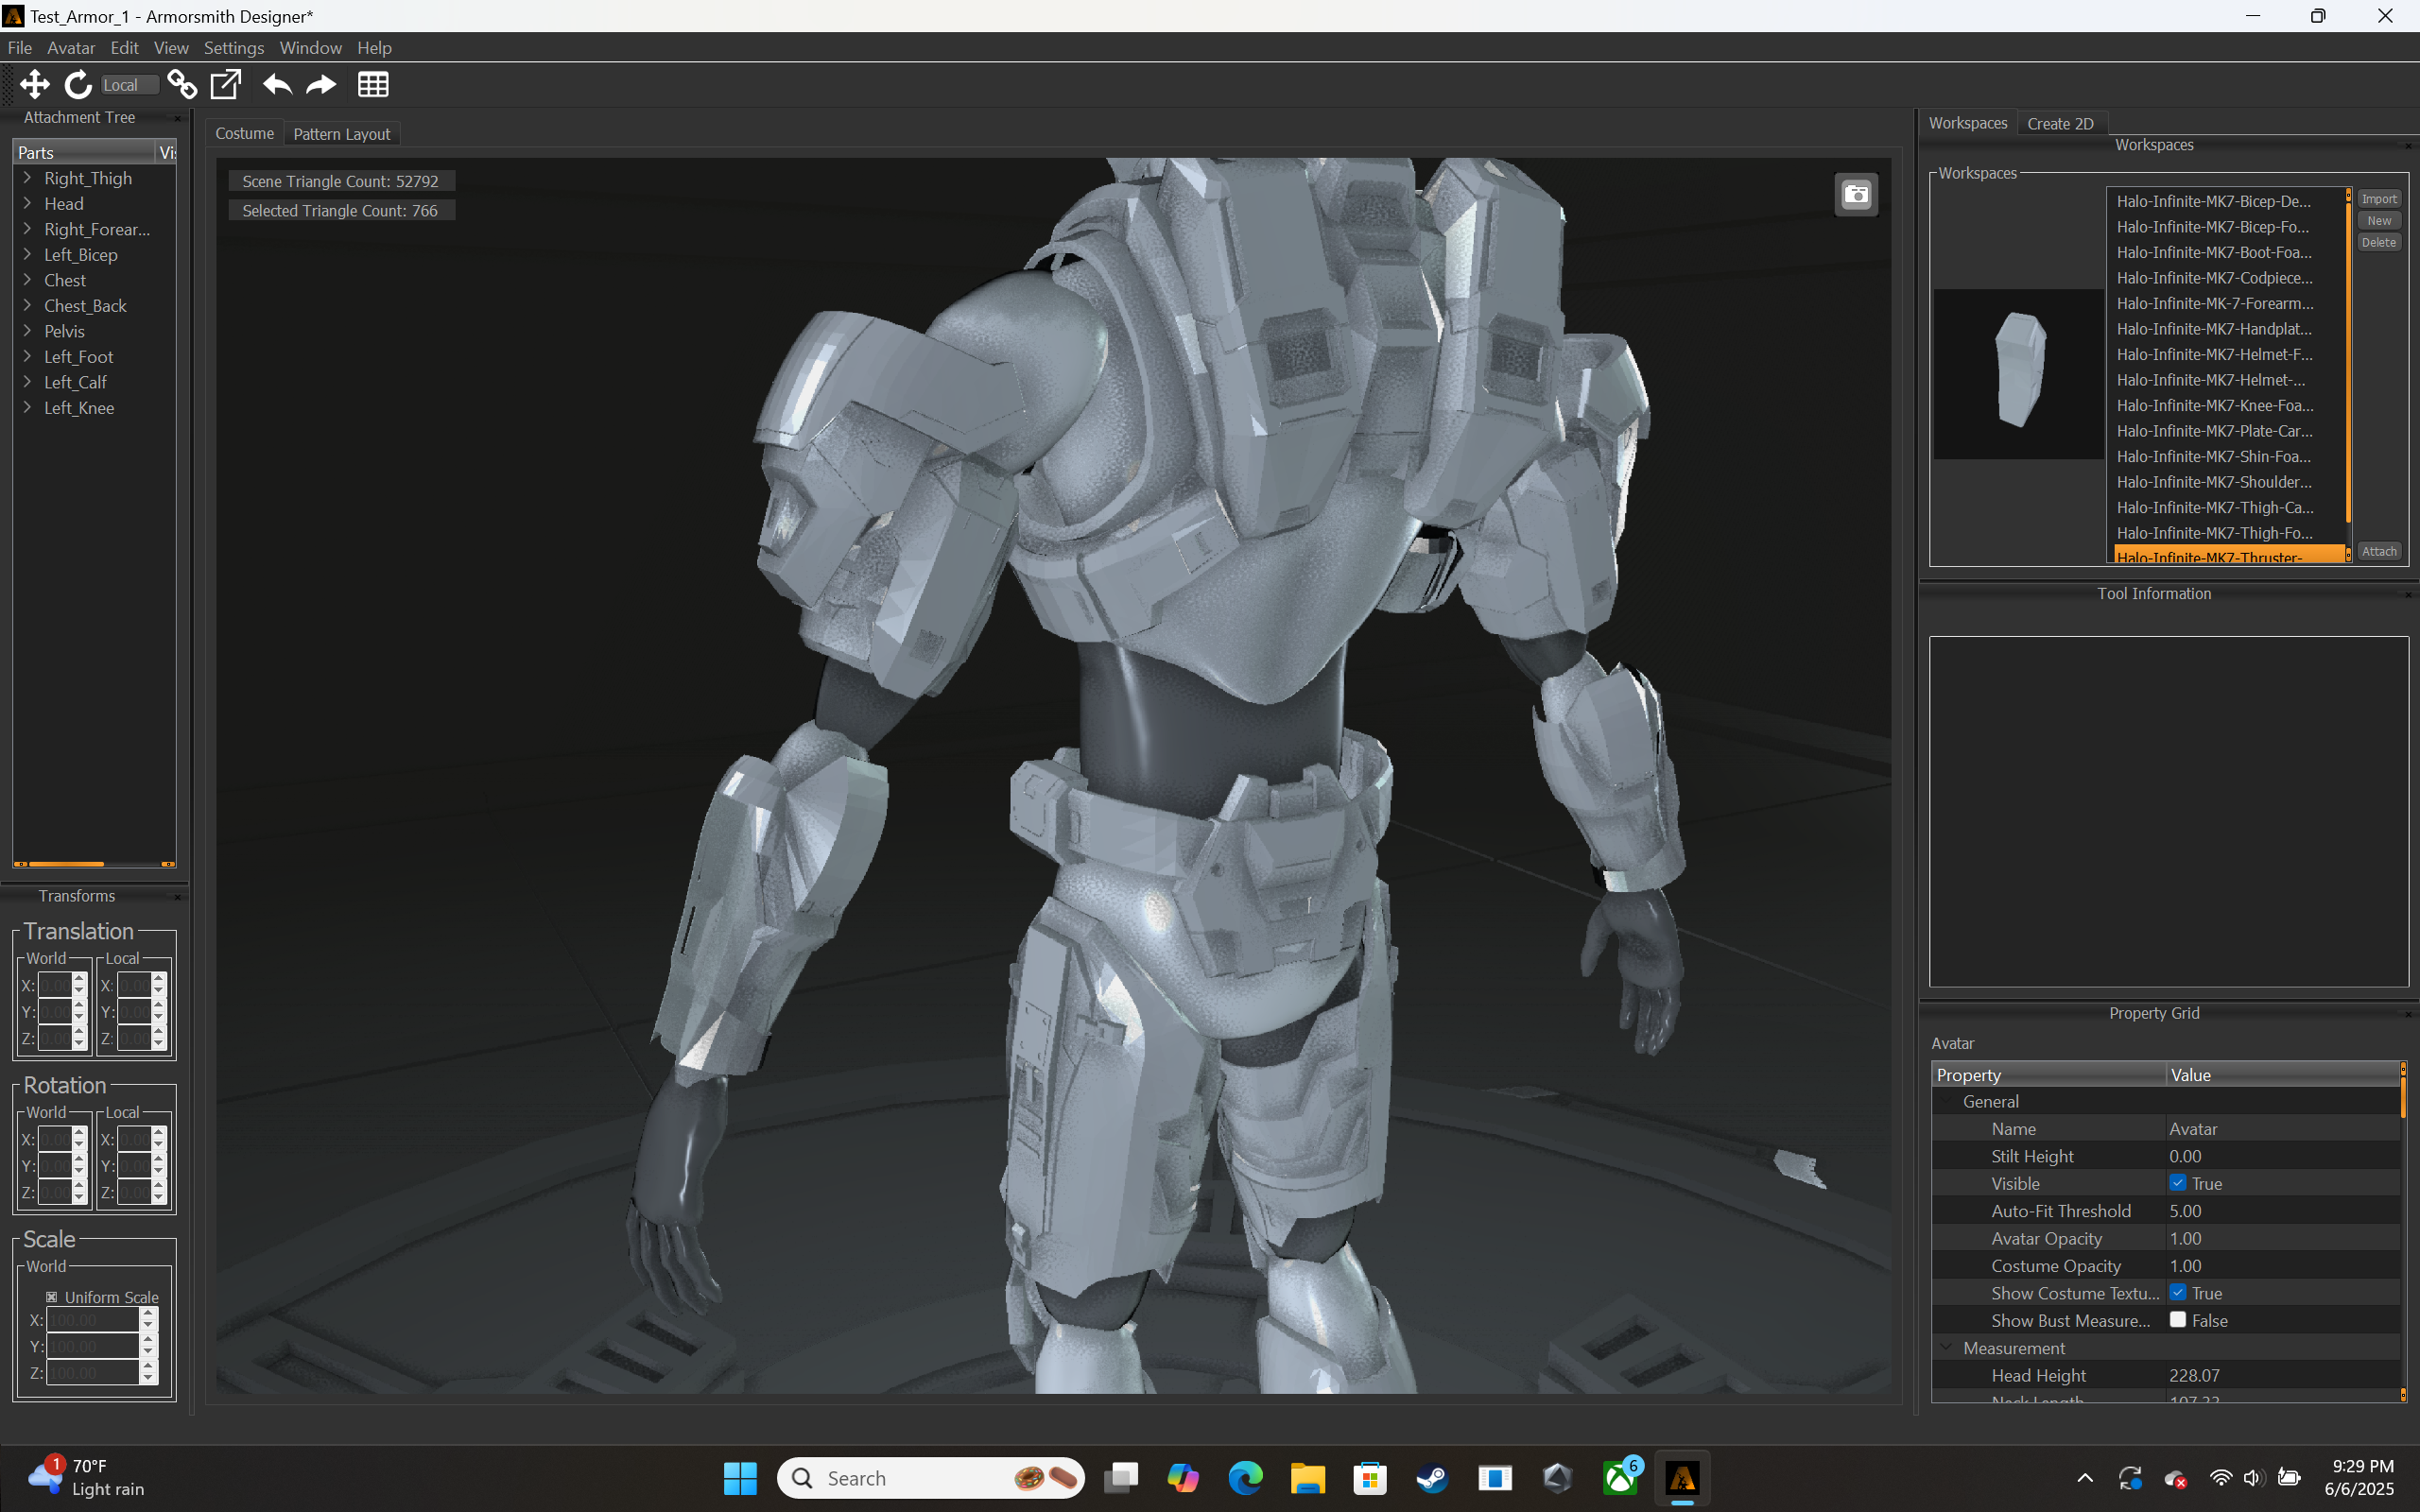Select the Translate move tool

35,85
